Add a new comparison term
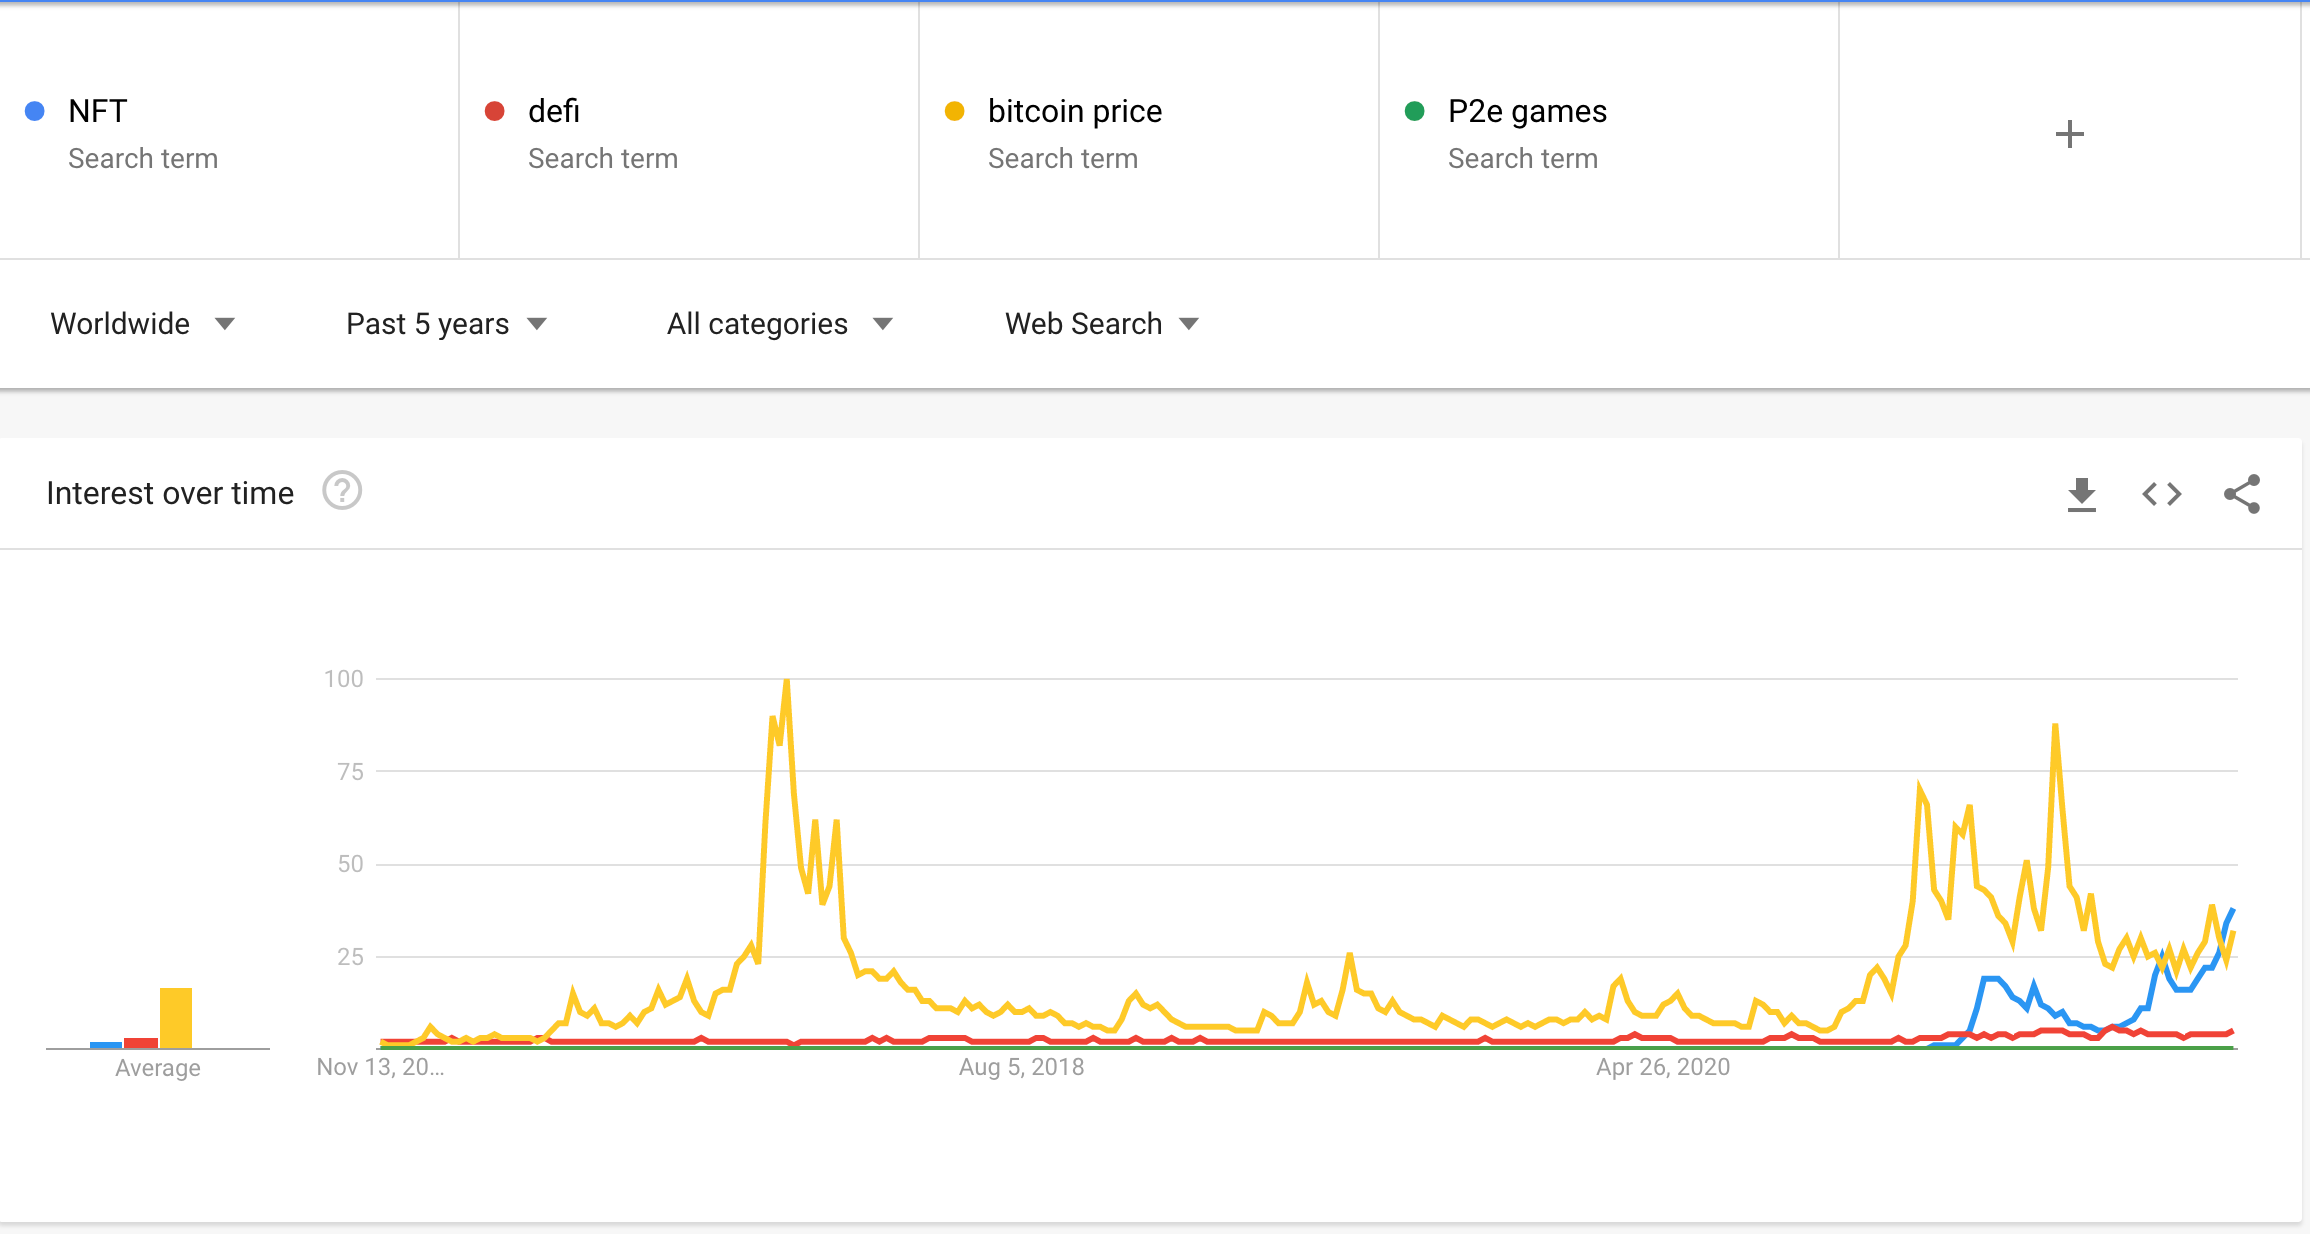Viewport: 2310px width, 1234px height. point(2069,134)
